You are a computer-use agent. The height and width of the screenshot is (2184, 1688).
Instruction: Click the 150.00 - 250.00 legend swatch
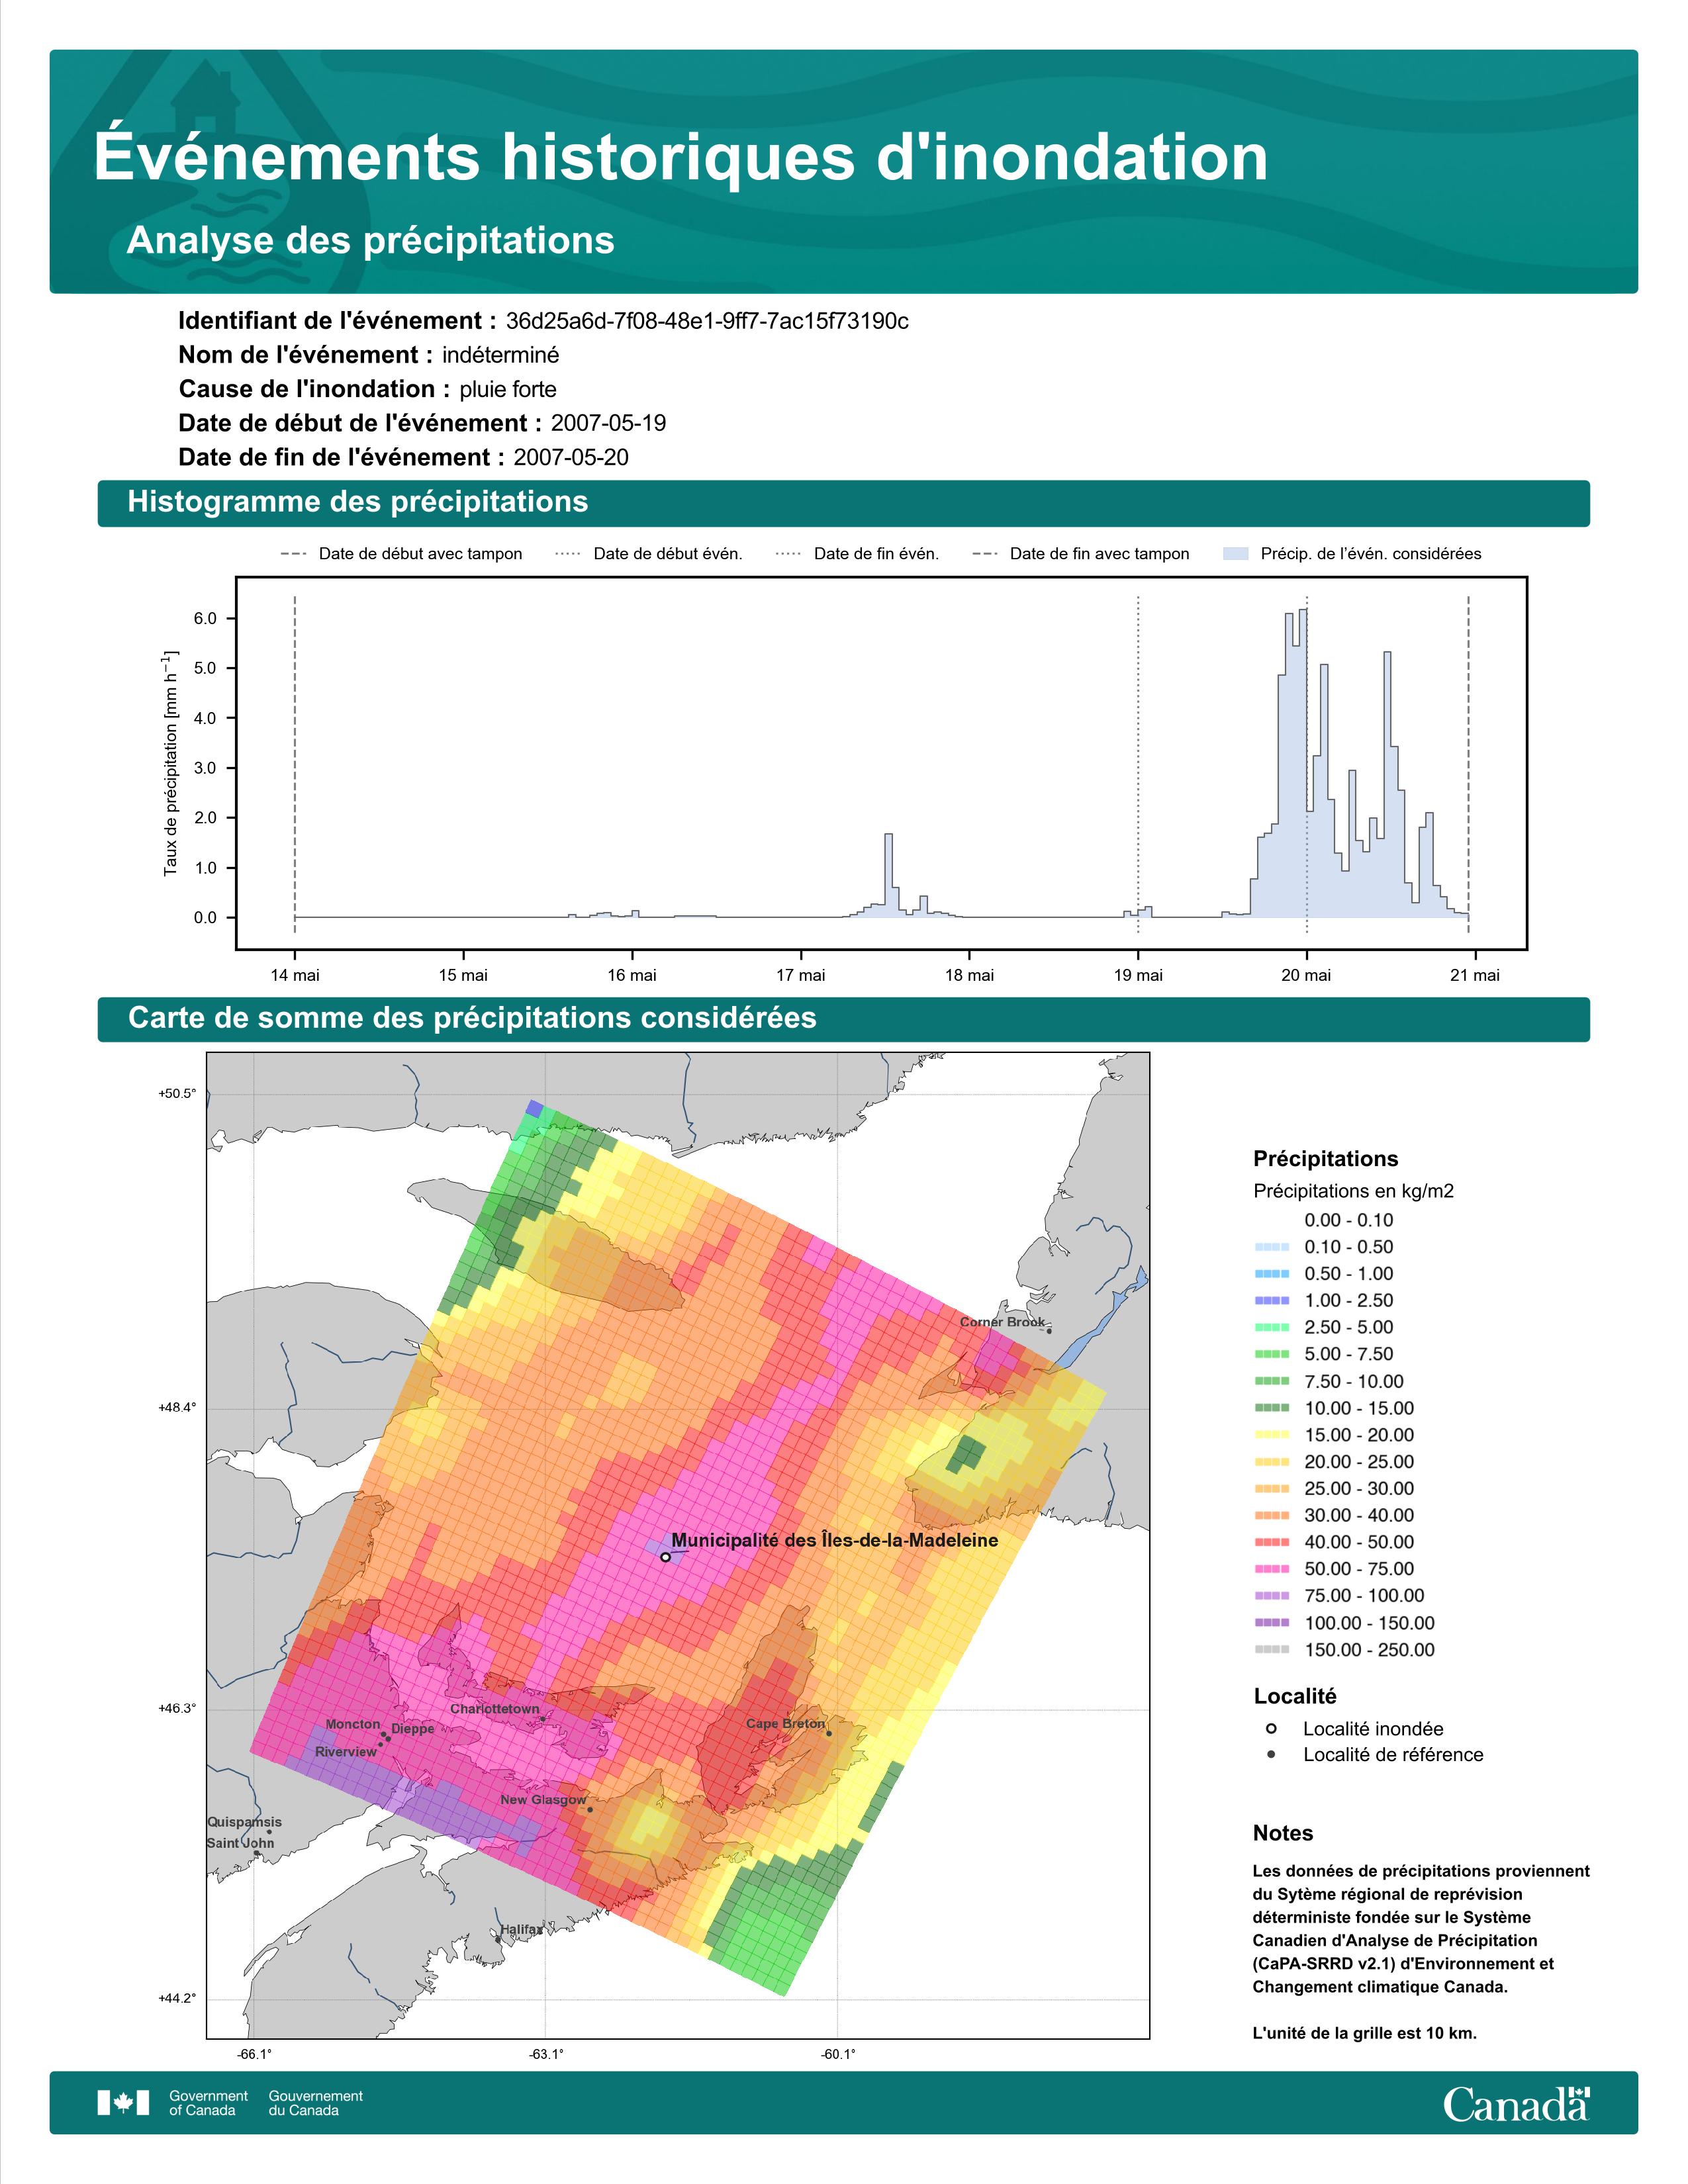click(1271, 1650)
